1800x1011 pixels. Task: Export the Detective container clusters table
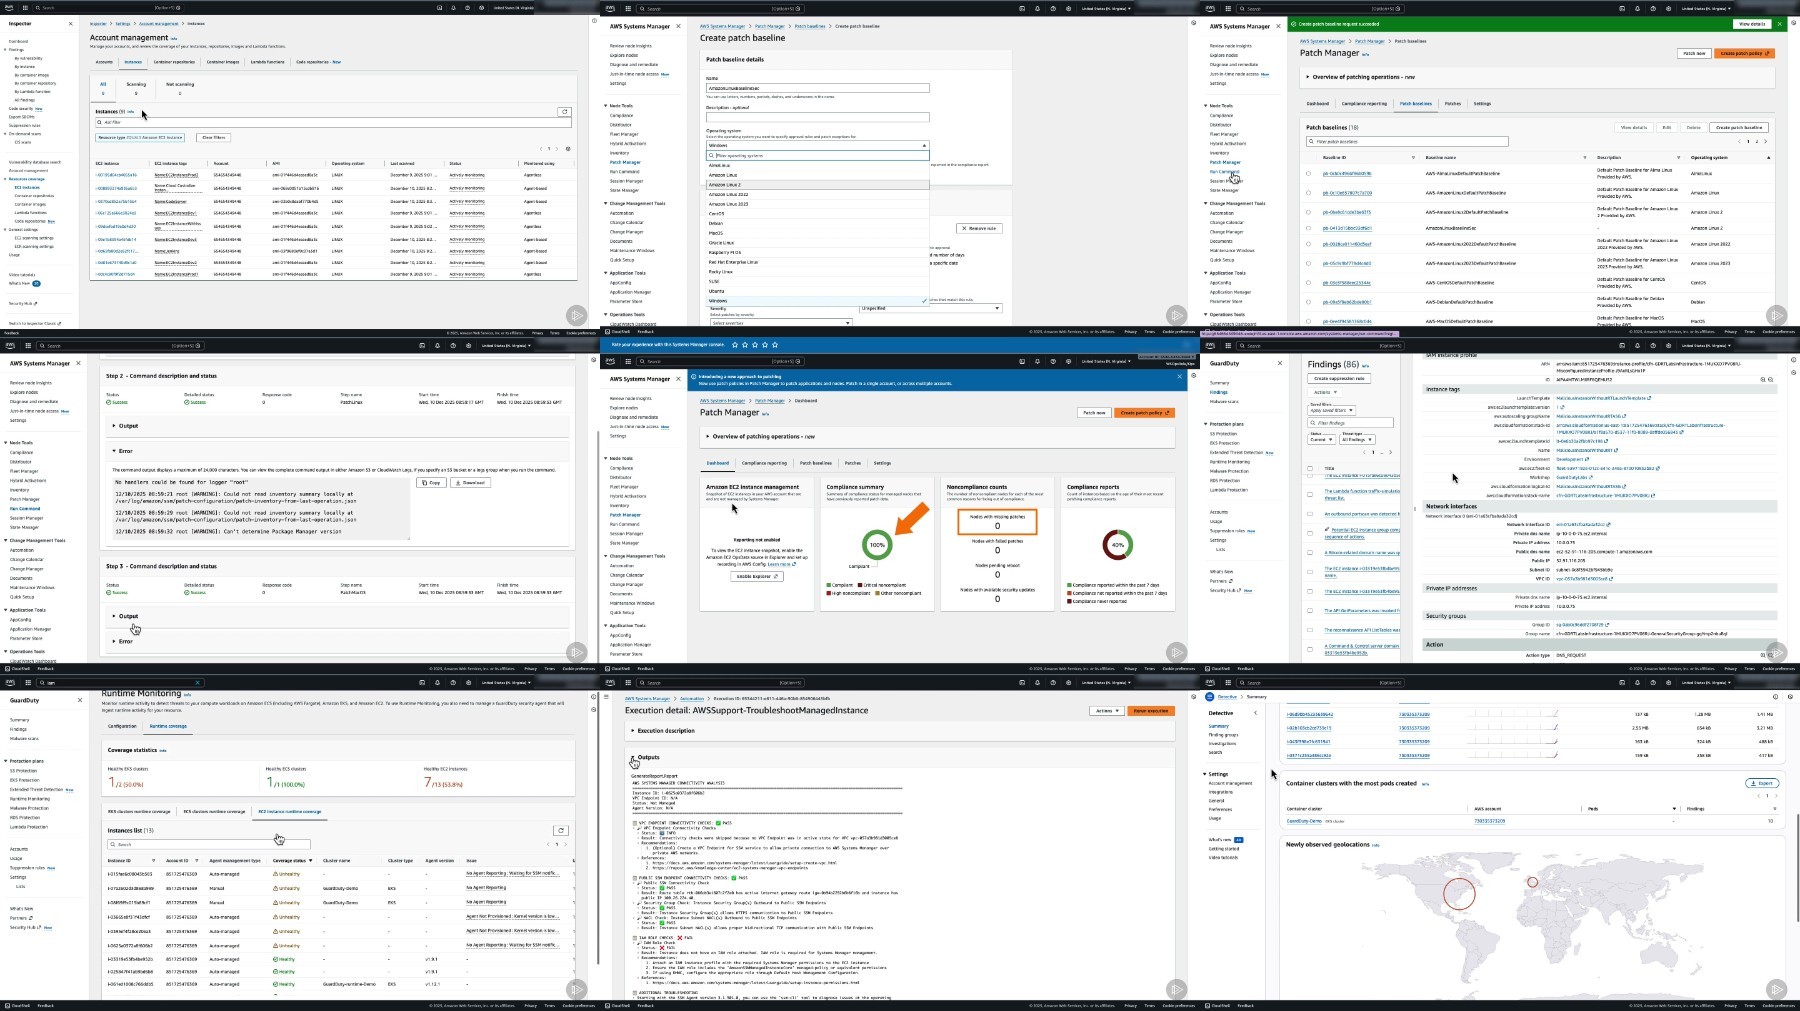[1762, 783]
